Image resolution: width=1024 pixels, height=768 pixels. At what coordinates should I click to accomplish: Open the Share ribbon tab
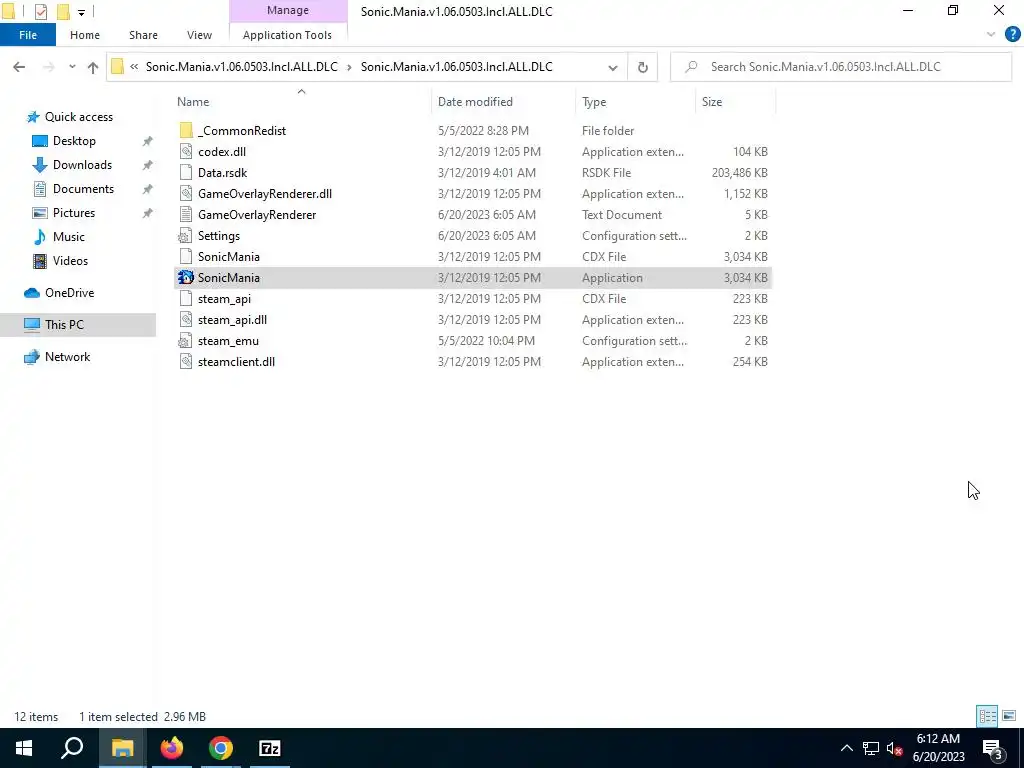(143, 35)
